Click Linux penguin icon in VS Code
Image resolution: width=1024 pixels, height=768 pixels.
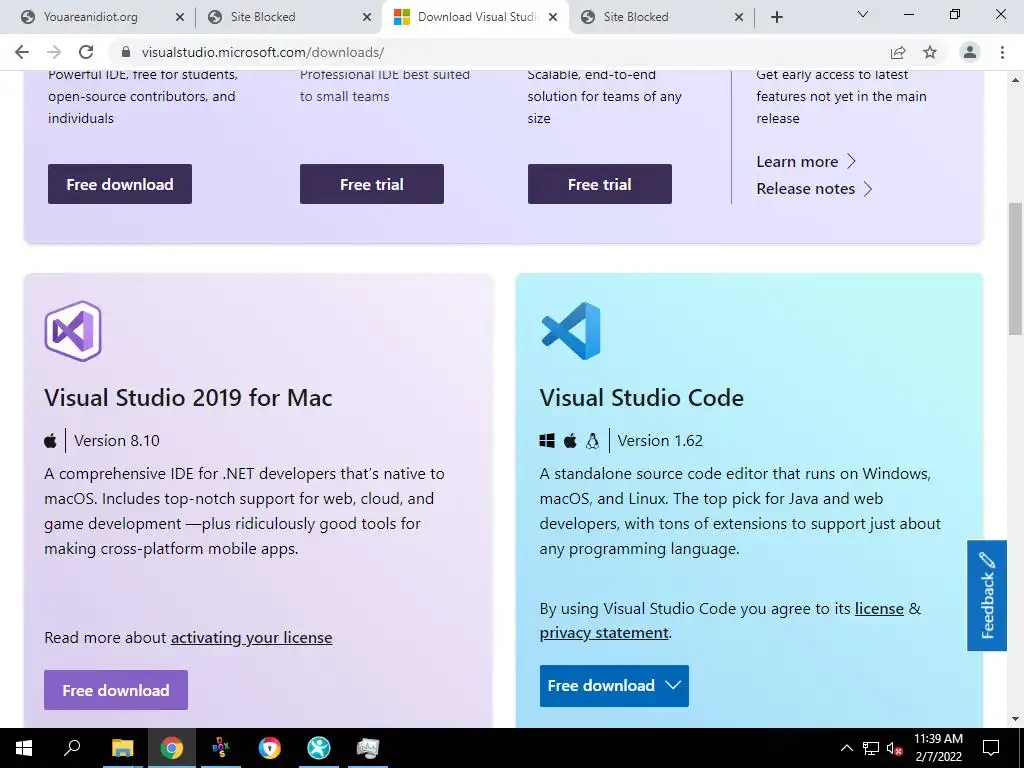coord(592,441)
